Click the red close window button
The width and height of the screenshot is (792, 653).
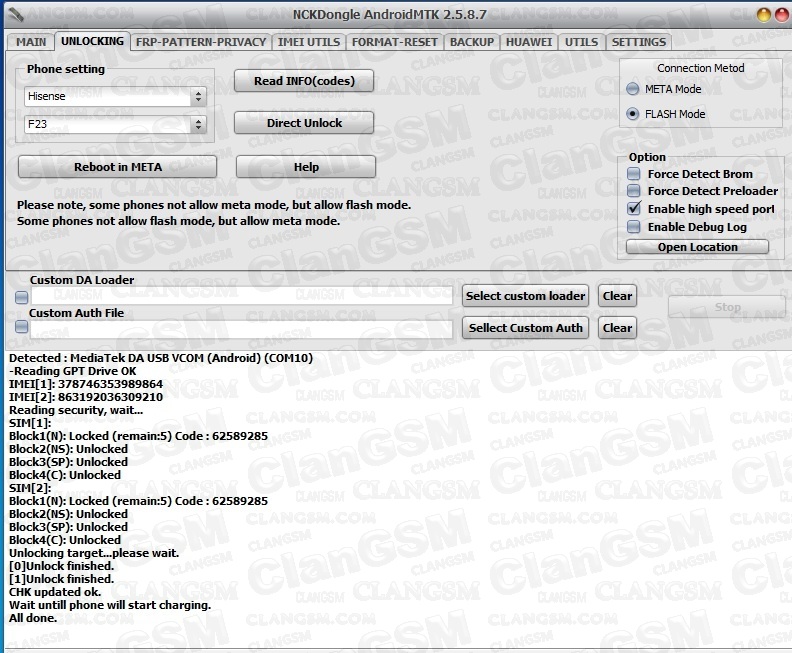(x=782, y=15)
